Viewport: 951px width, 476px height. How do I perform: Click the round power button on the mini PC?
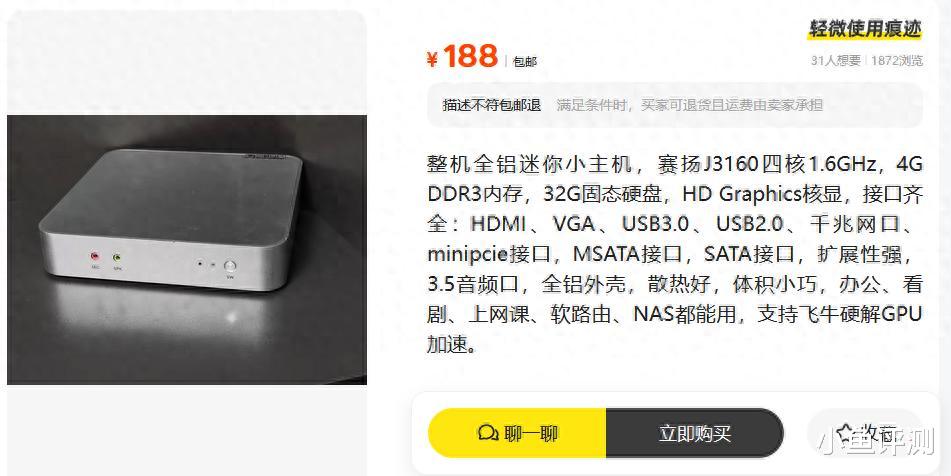coord(230,266)
